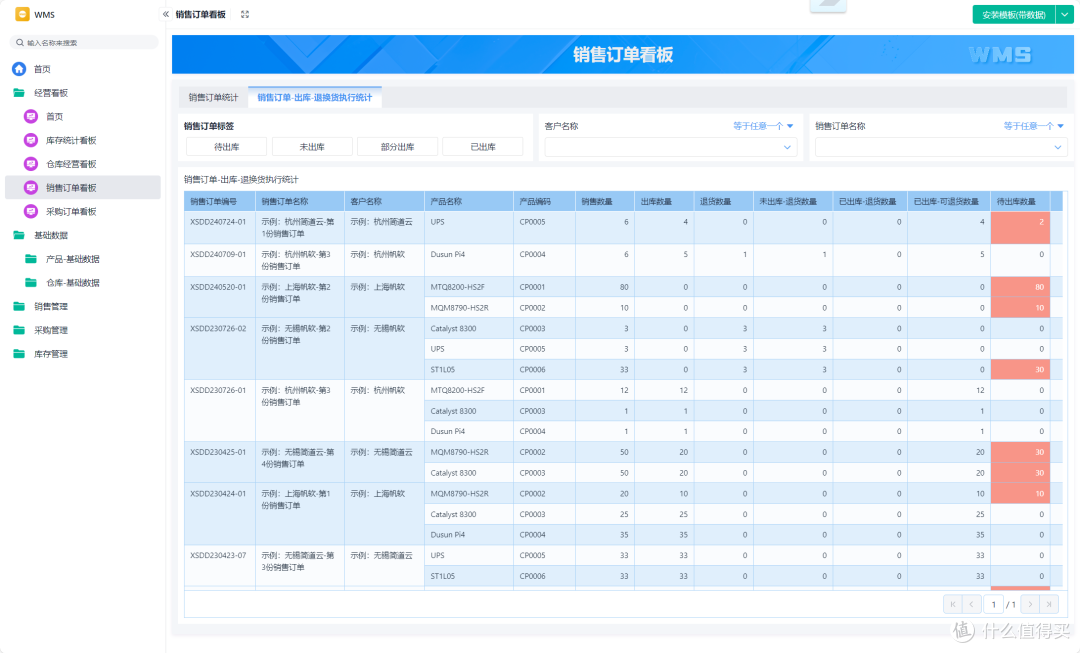Click 待出库数量 column header
This screenshot has width=1080, height=653.
[1020, 201]
